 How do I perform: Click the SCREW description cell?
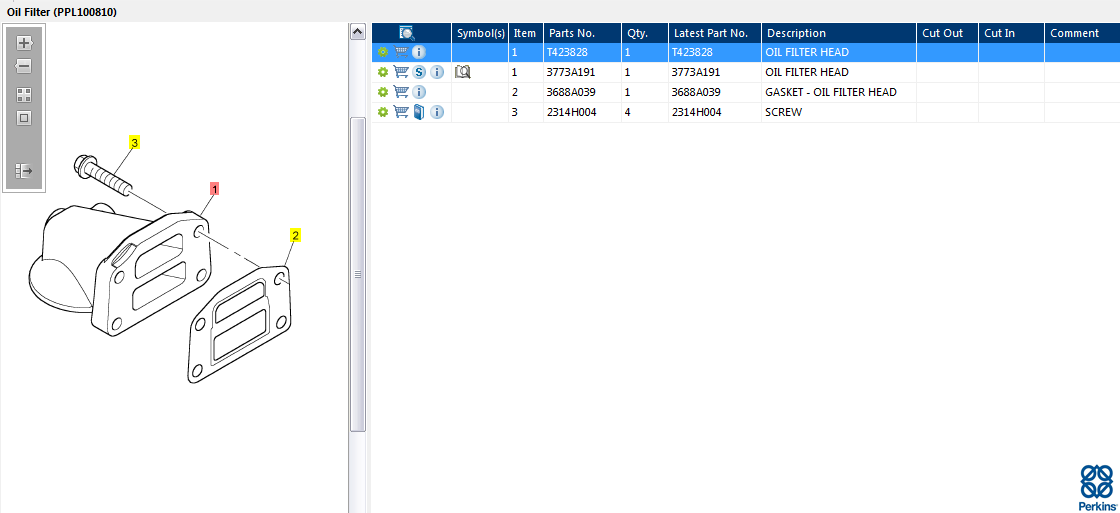point(839,112)
